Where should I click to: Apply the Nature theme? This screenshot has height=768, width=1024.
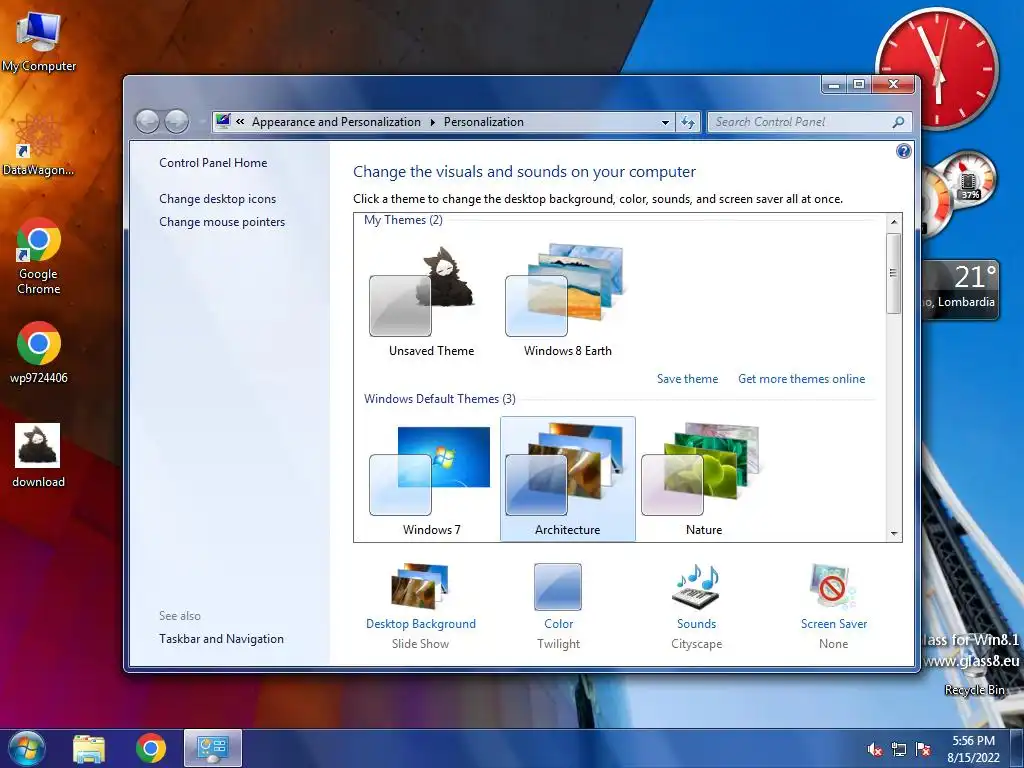point(703,479)
